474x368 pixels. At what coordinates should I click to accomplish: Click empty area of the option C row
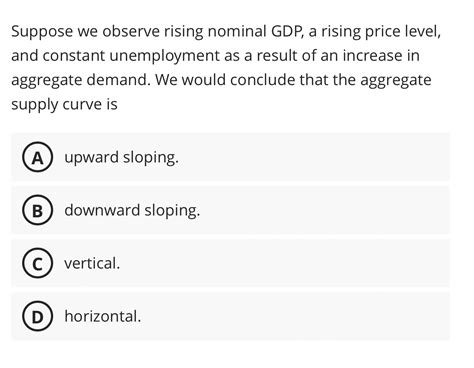click(283, 263)
